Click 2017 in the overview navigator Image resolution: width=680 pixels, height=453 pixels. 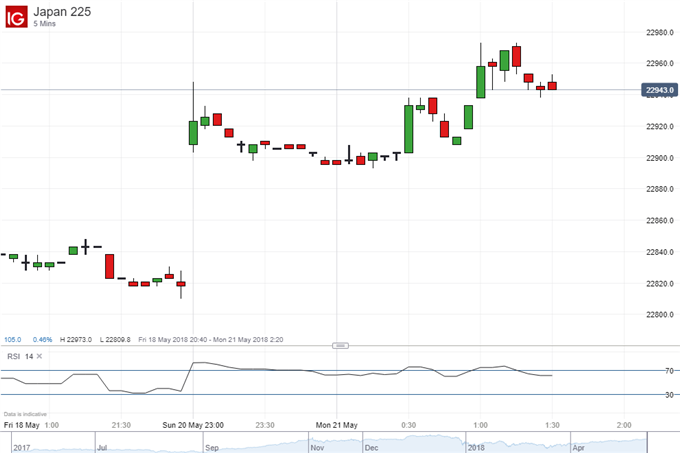(22, 448)
